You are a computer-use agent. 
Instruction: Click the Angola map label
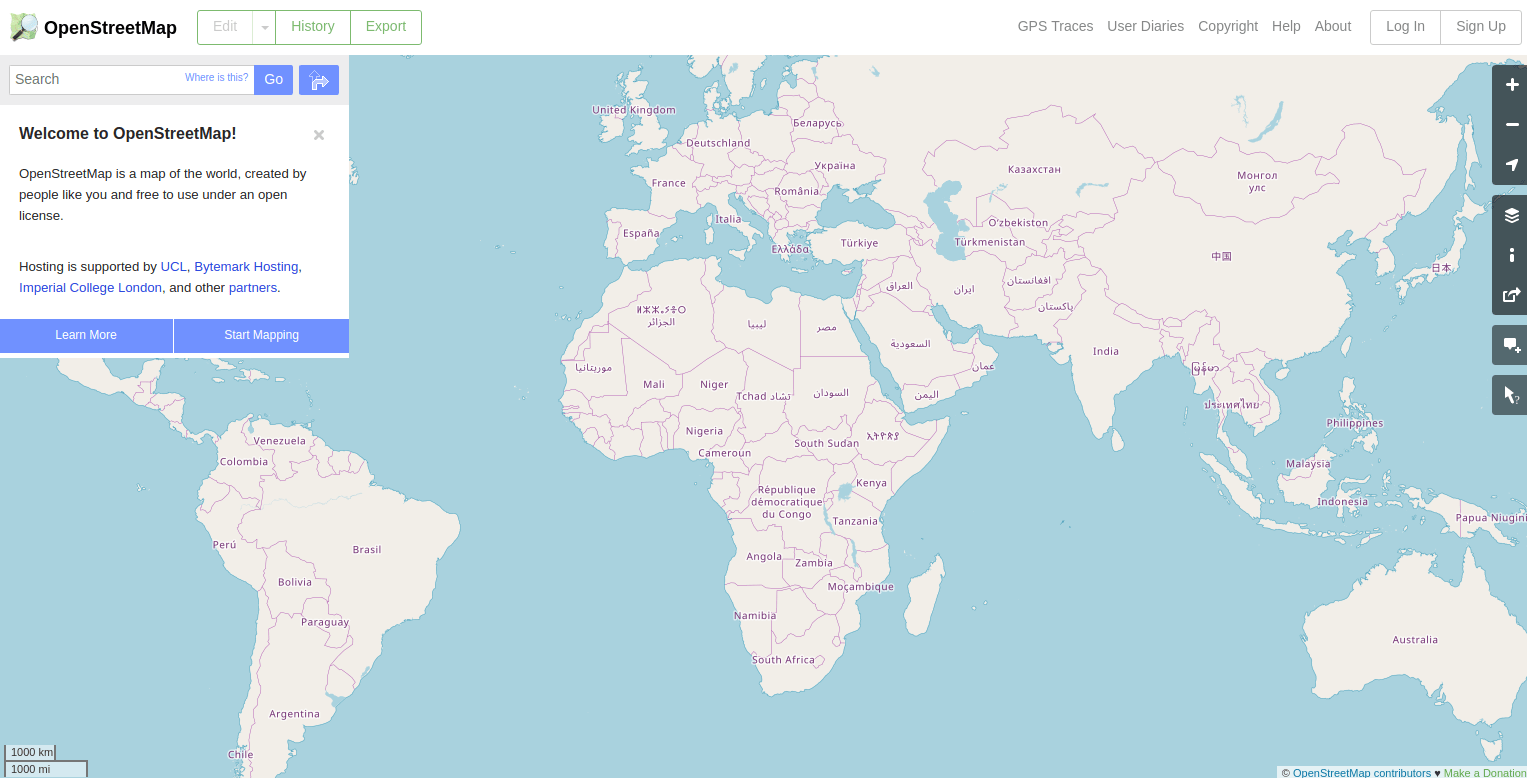(764, 557)
